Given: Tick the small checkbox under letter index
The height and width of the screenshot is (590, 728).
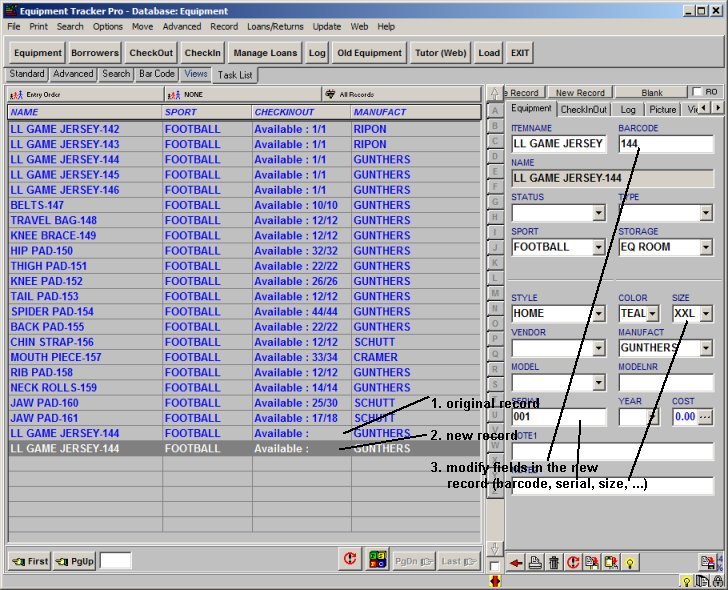Looking at the screenshot, I should [x=495, y=566].
